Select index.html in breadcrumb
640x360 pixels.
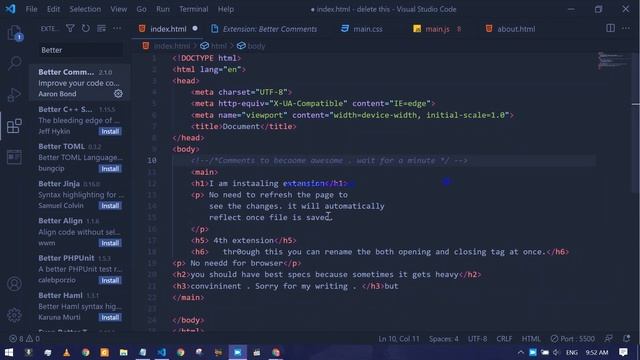(x=171, y=46)
